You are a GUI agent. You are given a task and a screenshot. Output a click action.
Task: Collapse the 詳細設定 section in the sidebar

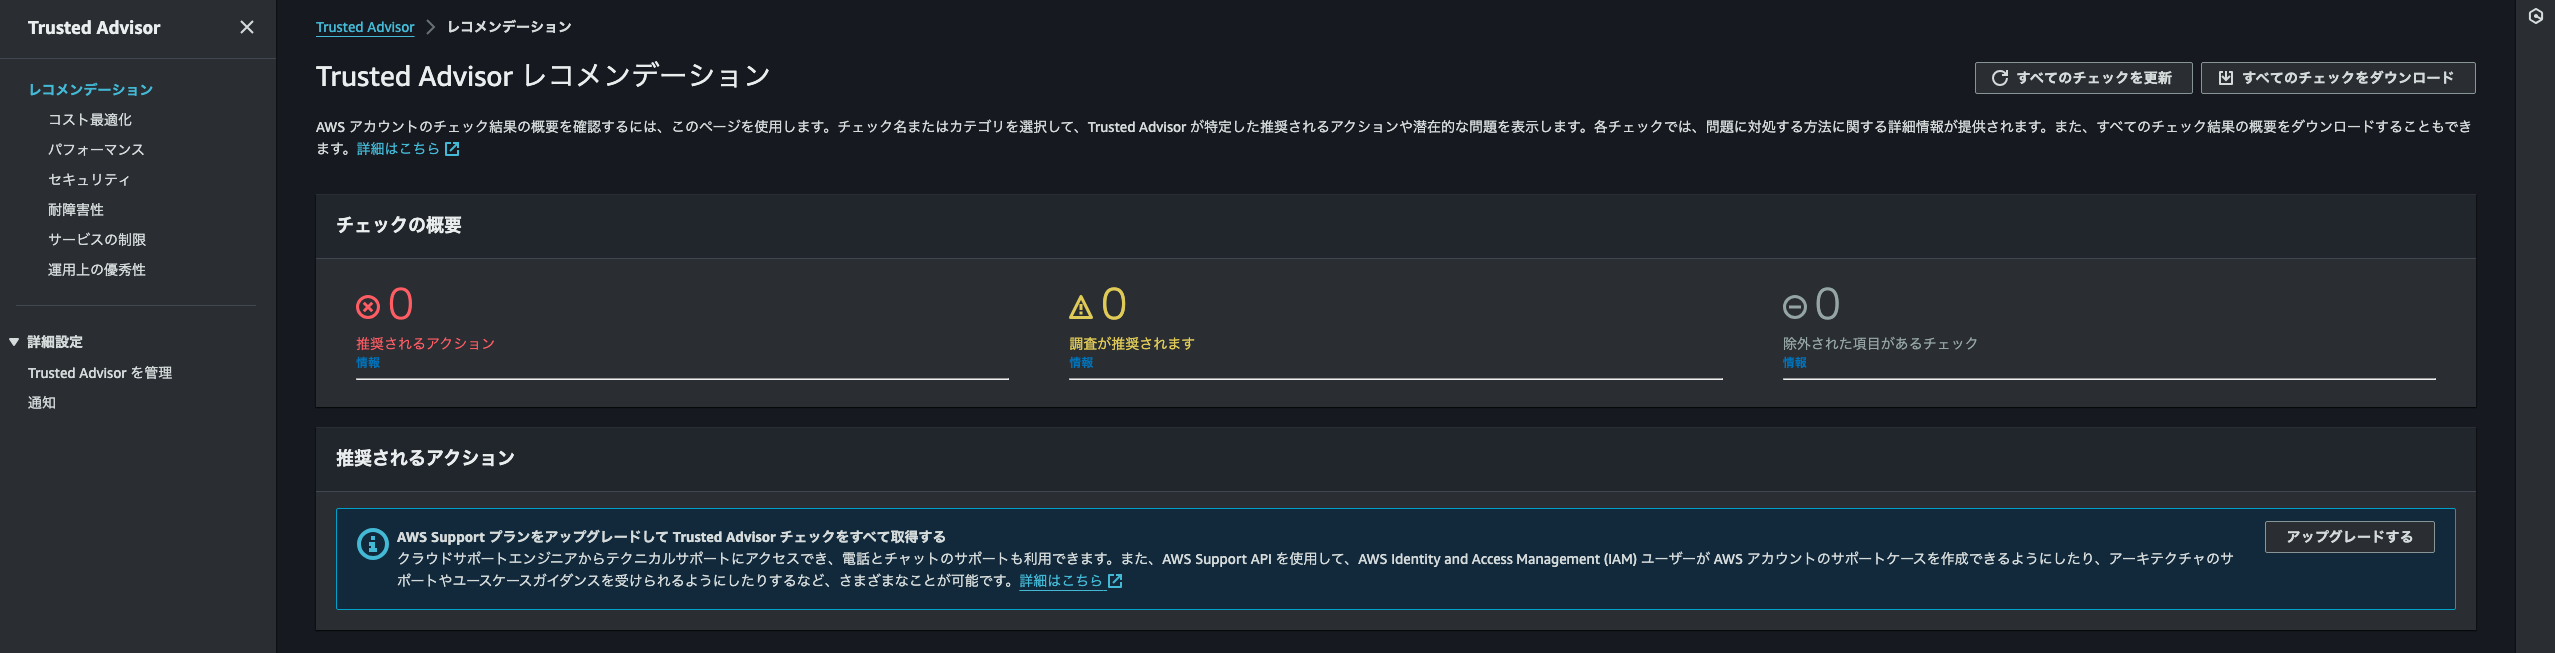coord(14,341)
